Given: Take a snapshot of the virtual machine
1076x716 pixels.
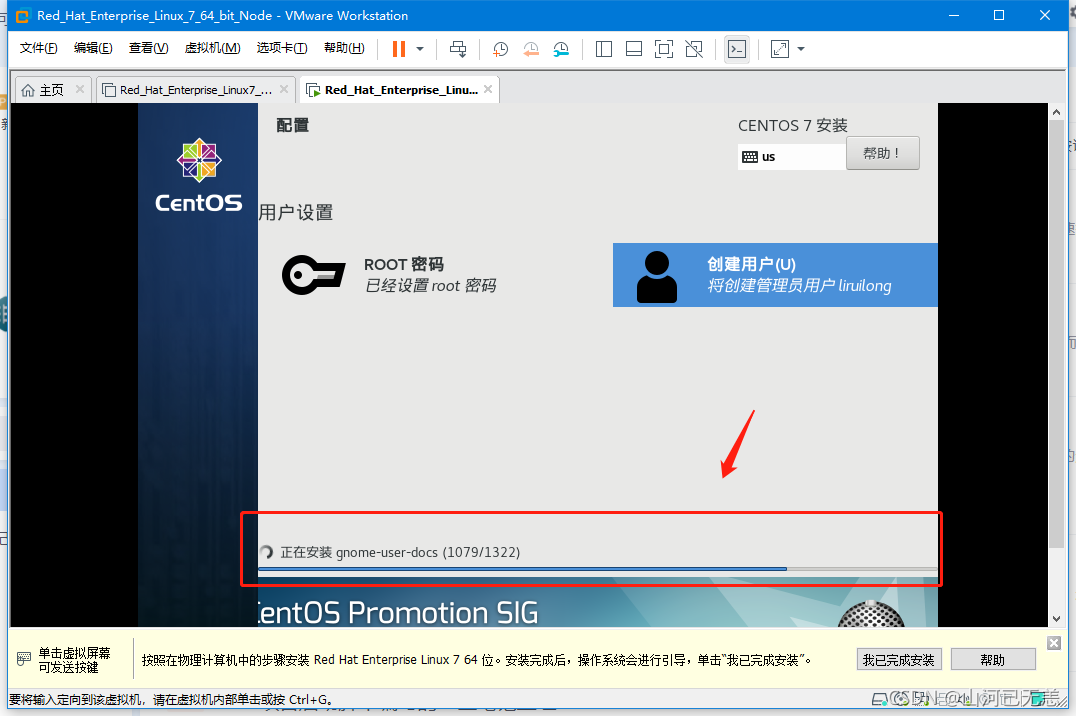Looking at the screenshot, I should click(x=500, y=49).
